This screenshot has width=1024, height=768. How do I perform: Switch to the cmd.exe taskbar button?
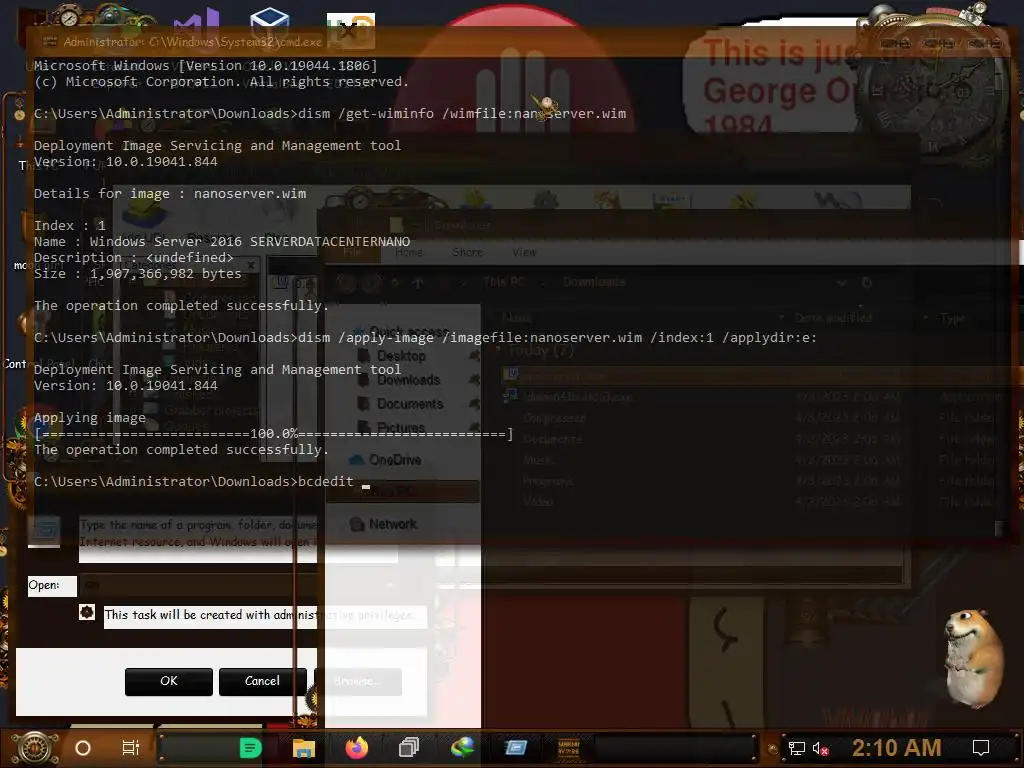coord(569,748)
